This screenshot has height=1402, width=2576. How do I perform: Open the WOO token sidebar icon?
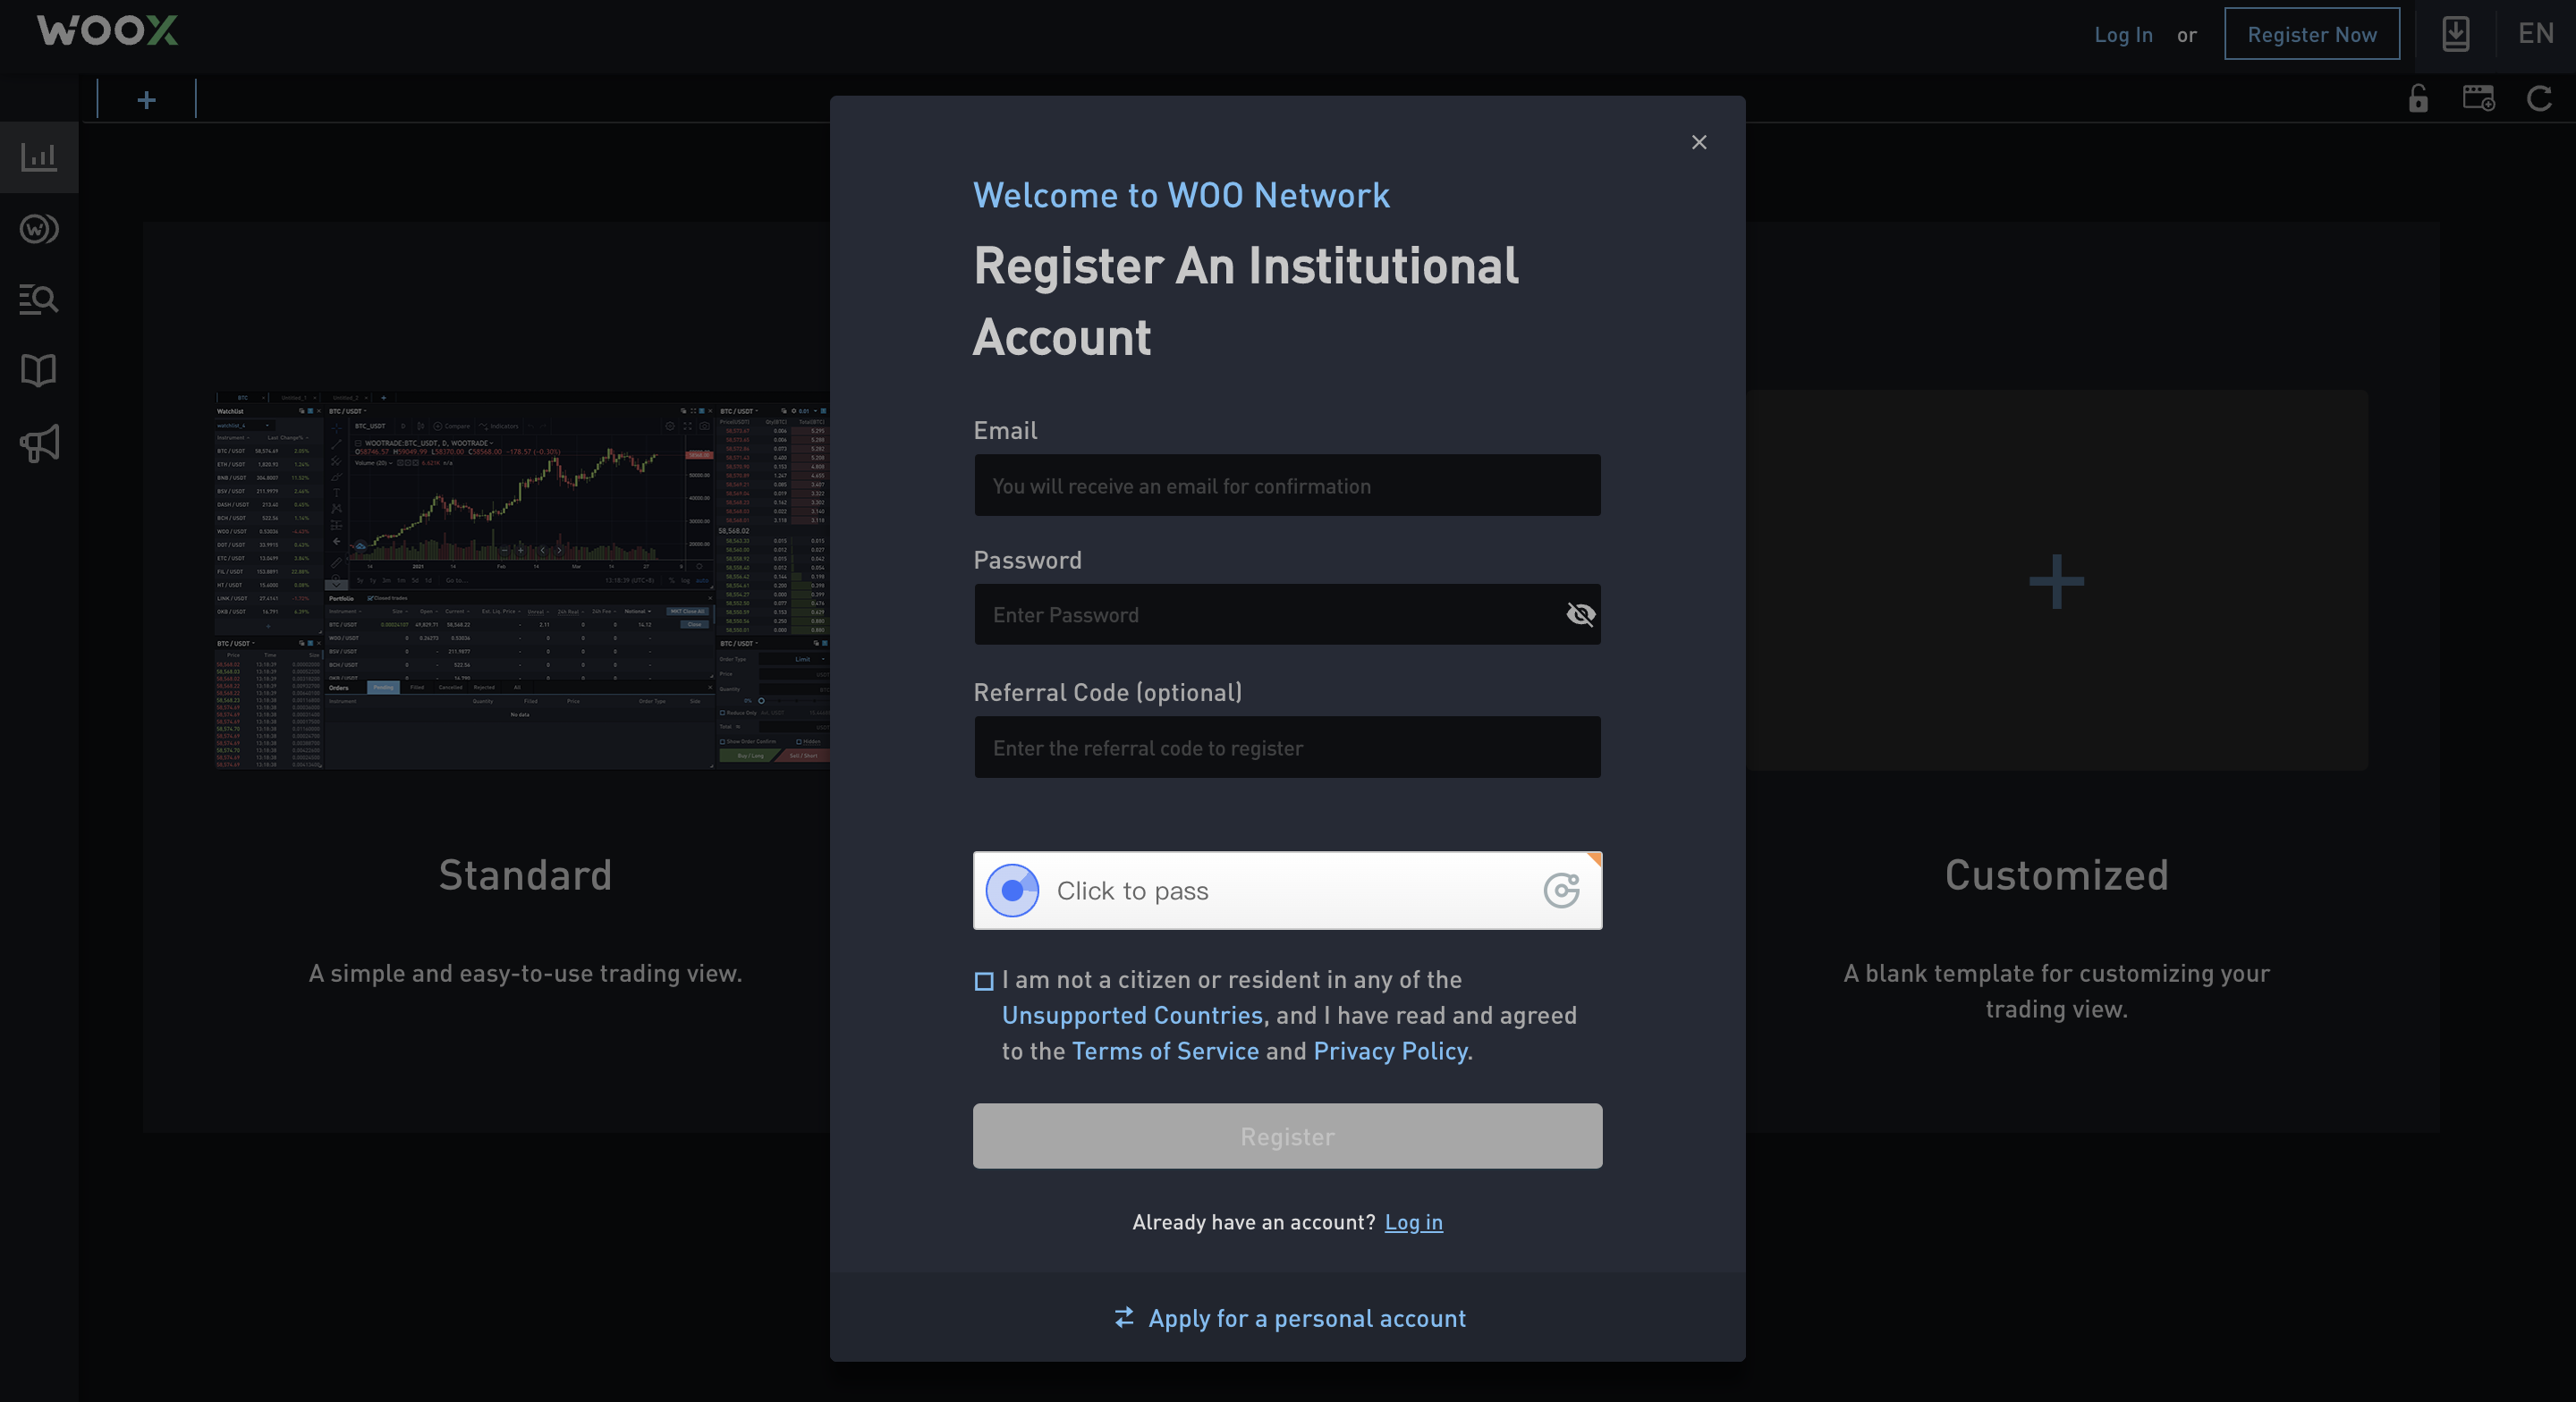39,229
